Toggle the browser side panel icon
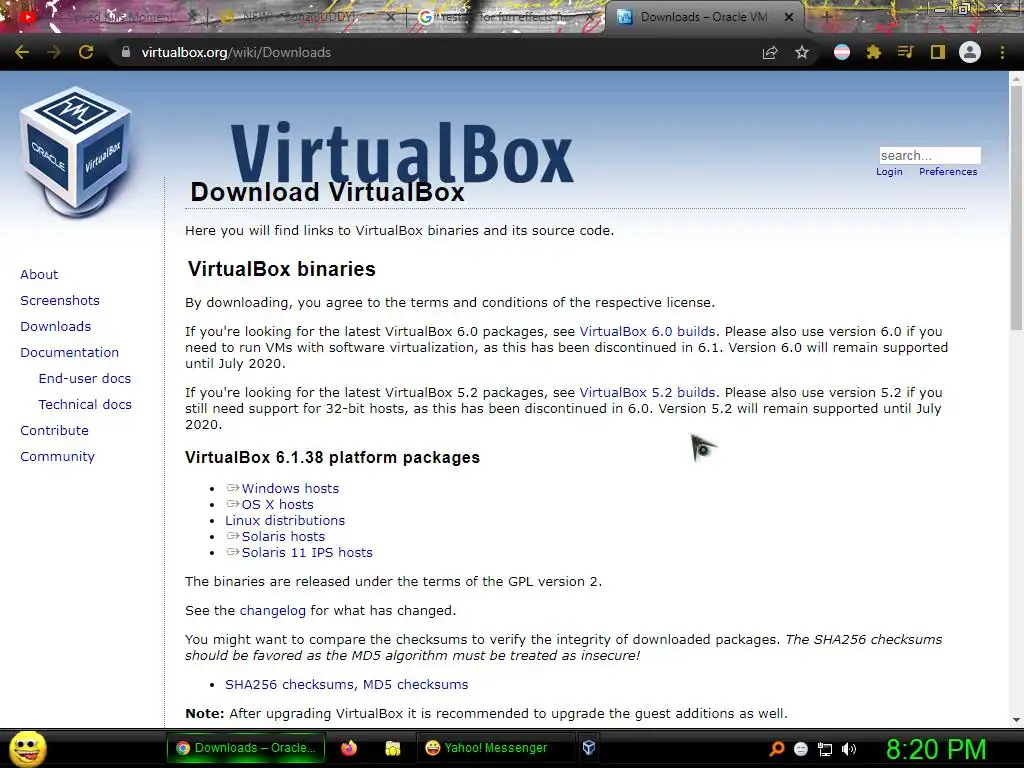The width and height of the screenshot is (1024, 768). click(938, 52)
